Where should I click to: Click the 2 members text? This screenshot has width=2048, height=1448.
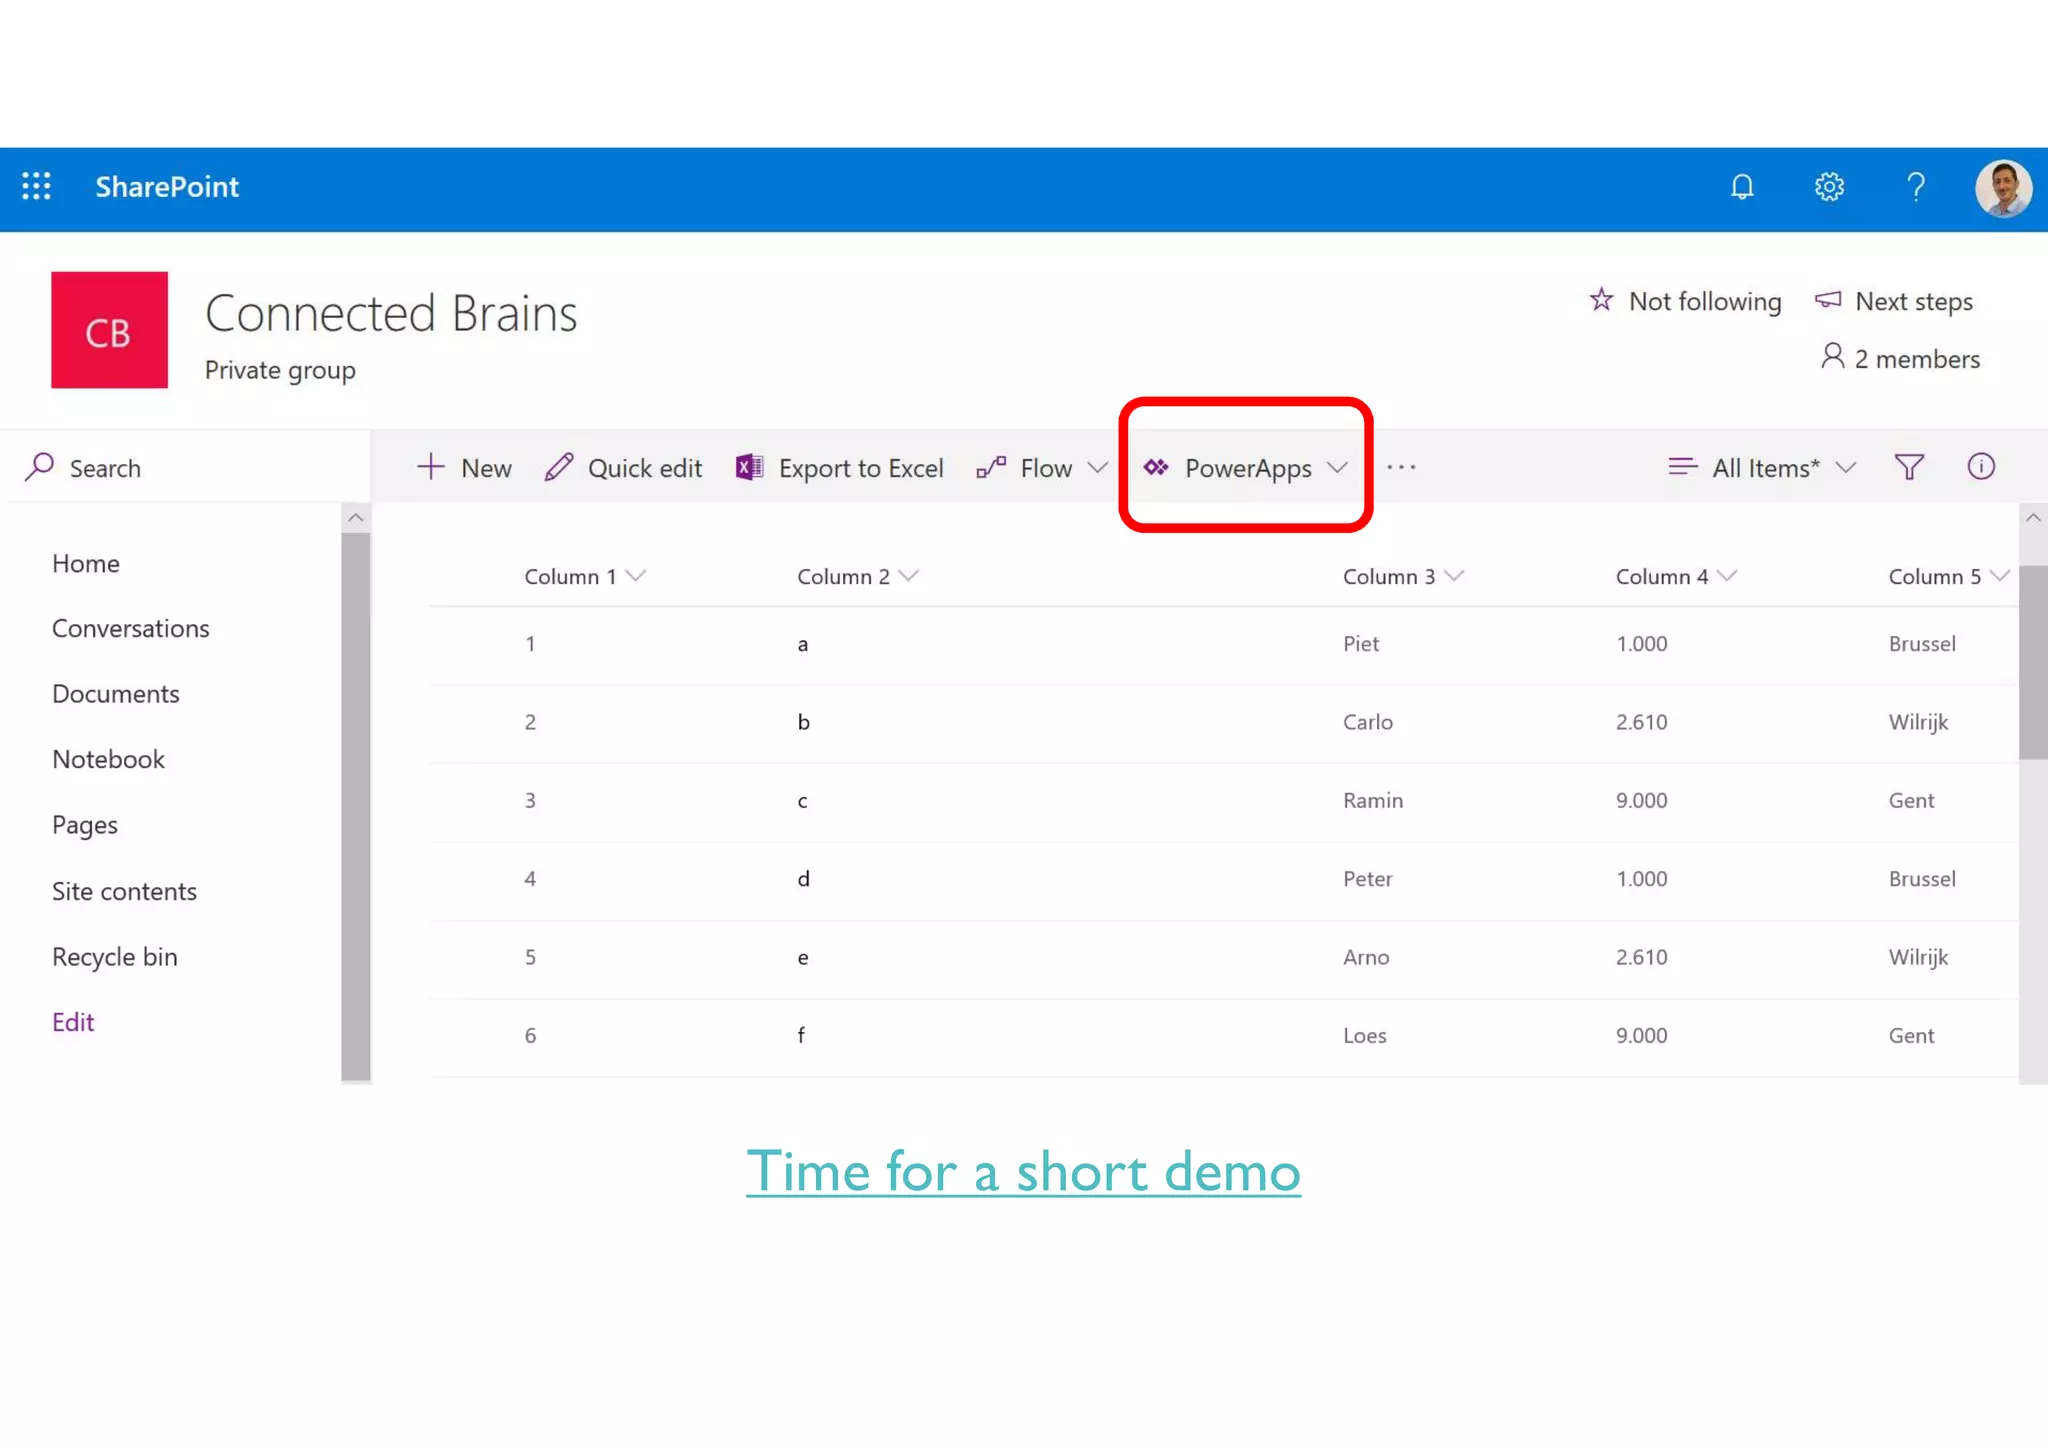1917,359
